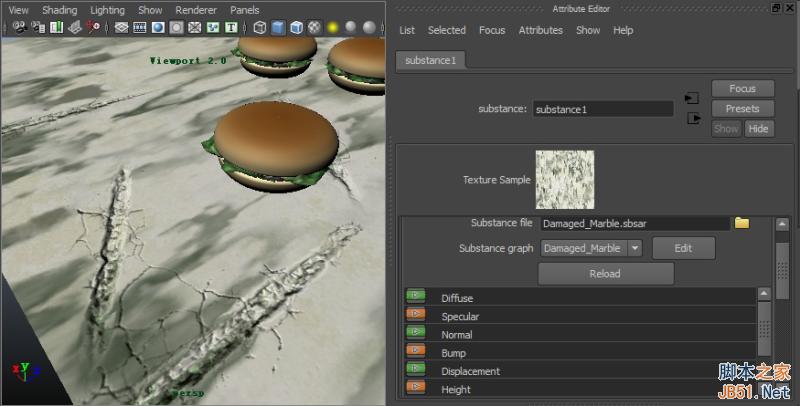Browse for substance file with folder icon
Image resolution: width=800 pixels, height=406 pixels.
[x=742, y=223]
